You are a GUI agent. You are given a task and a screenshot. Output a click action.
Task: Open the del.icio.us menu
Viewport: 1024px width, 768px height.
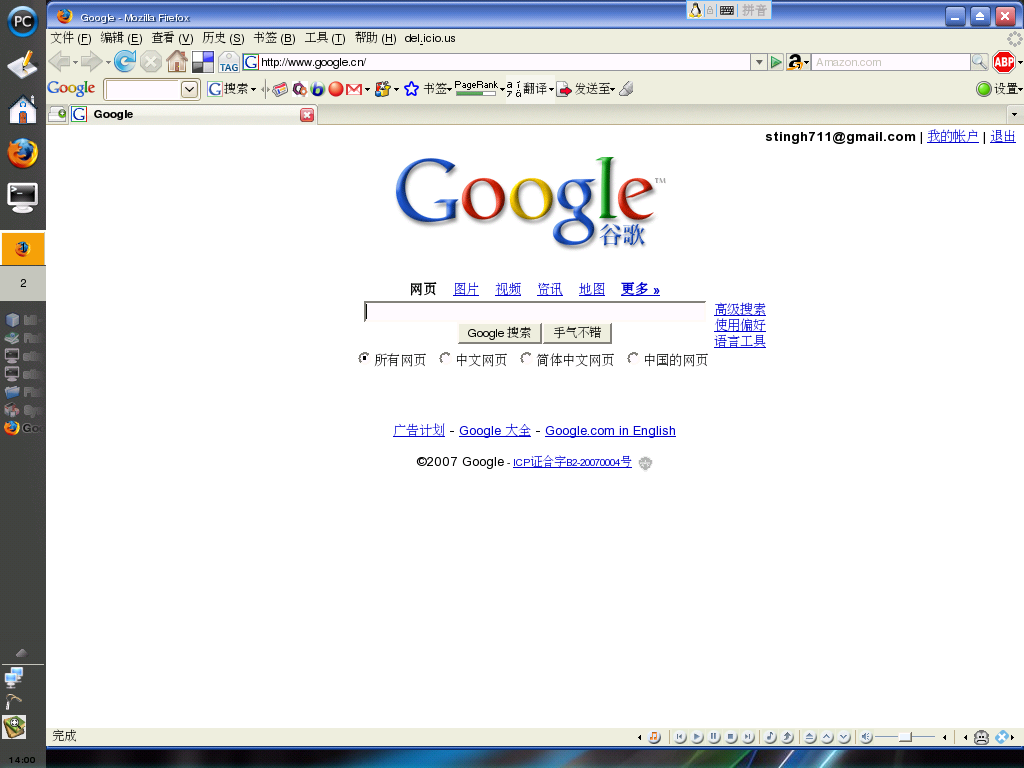[430, 38]
